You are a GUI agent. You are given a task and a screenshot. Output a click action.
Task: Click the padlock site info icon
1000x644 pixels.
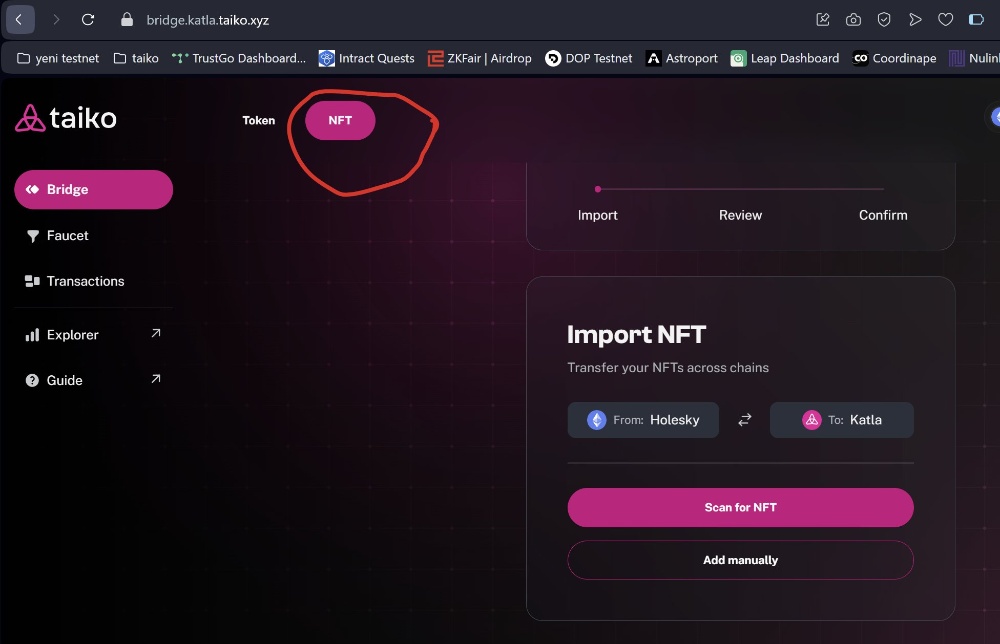127,20
